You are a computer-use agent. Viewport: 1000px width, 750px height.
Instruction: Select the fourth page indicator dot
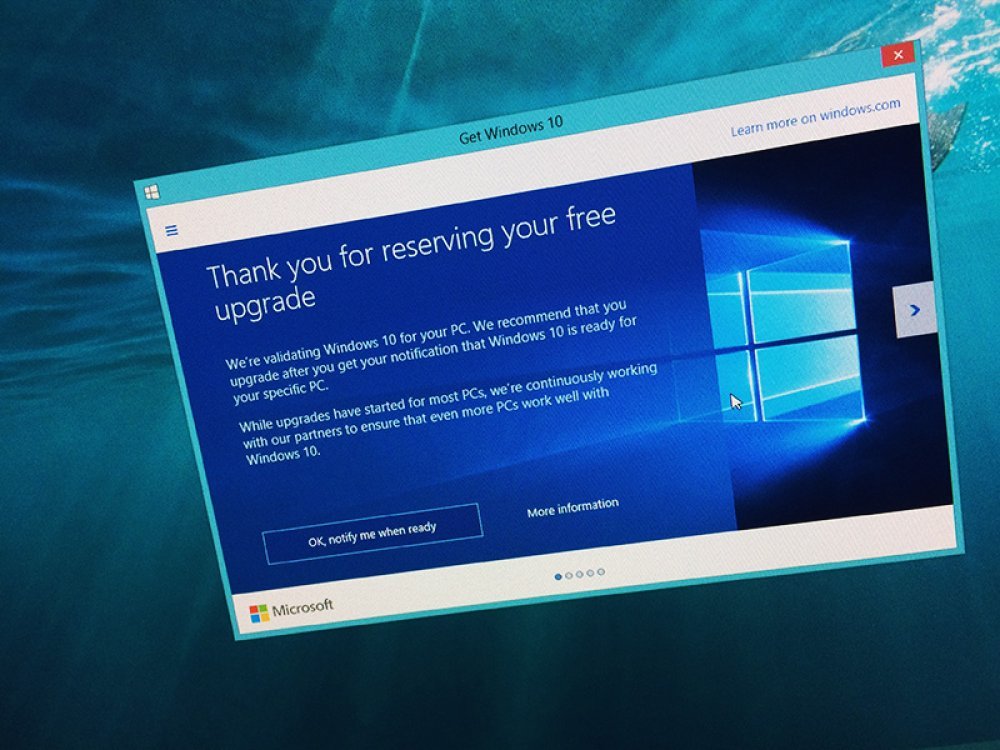(591, 573)
